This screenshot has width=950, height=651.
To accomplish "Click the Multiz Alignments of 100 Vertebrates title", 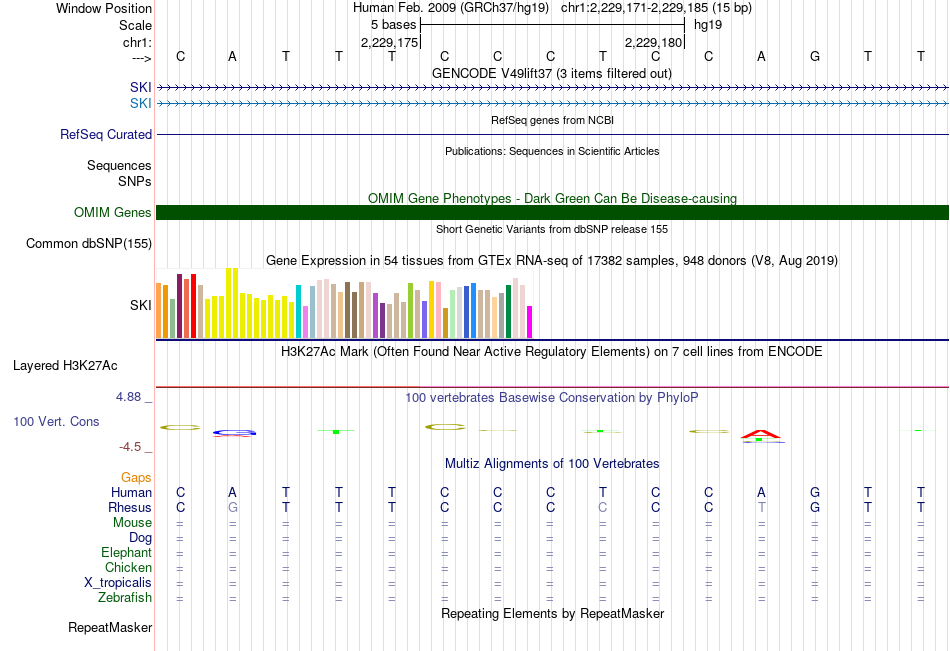I will [552, 464].
